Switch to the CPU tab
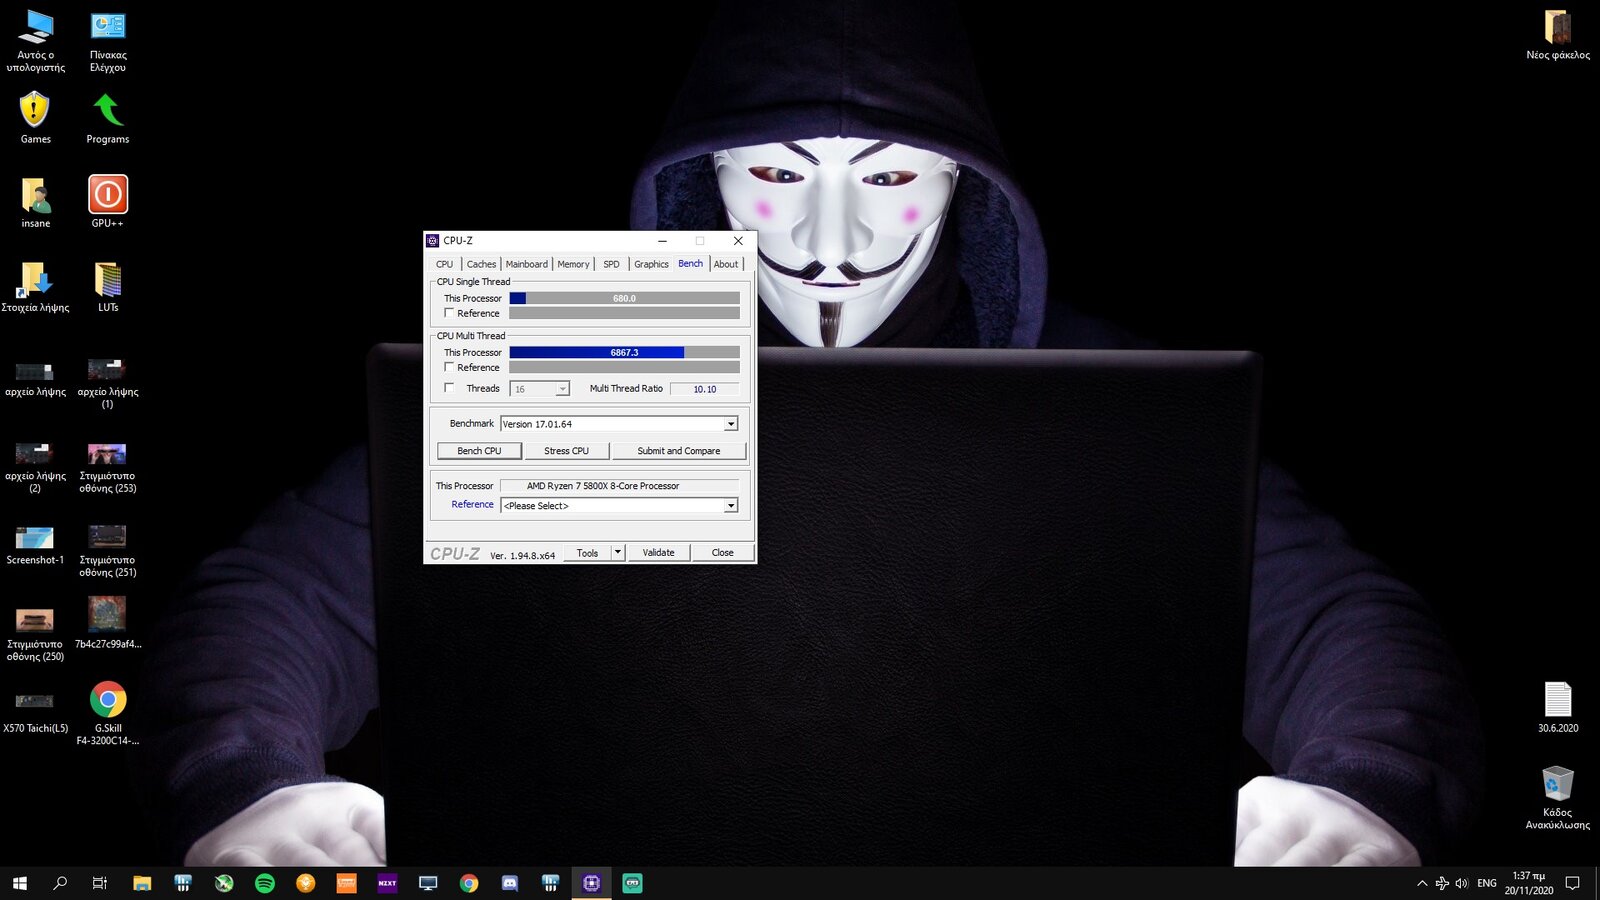 pos(444,264)
